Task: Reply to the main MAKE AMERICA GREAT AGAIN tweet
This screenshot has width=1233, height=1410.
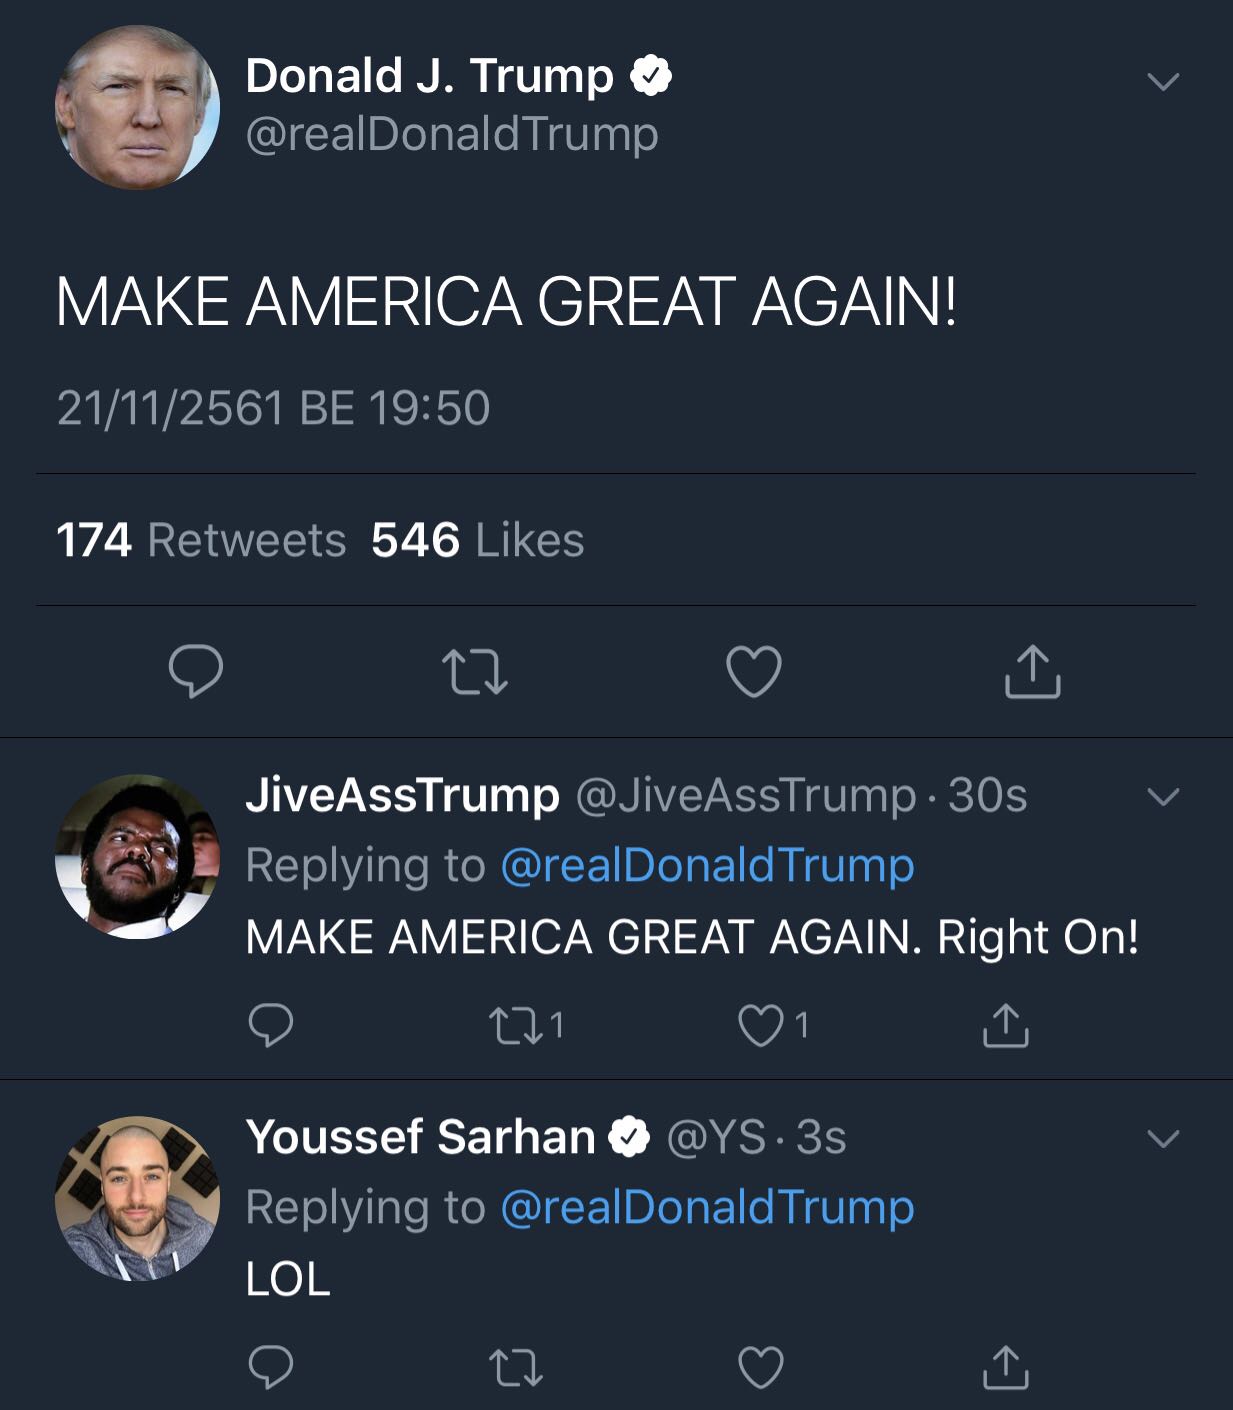Action: coord(196,671)
